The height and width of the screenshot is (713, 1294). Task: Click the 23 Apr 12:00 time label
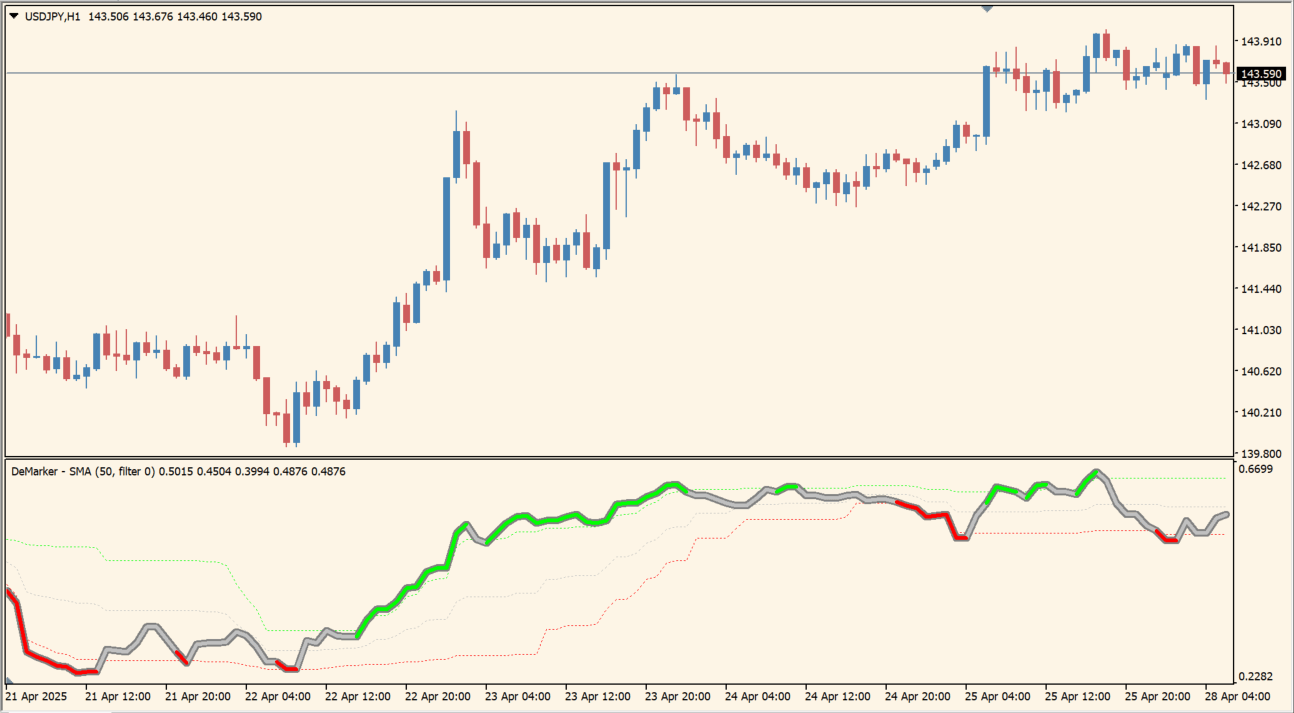pyautogui.click(x=598, y=695)
